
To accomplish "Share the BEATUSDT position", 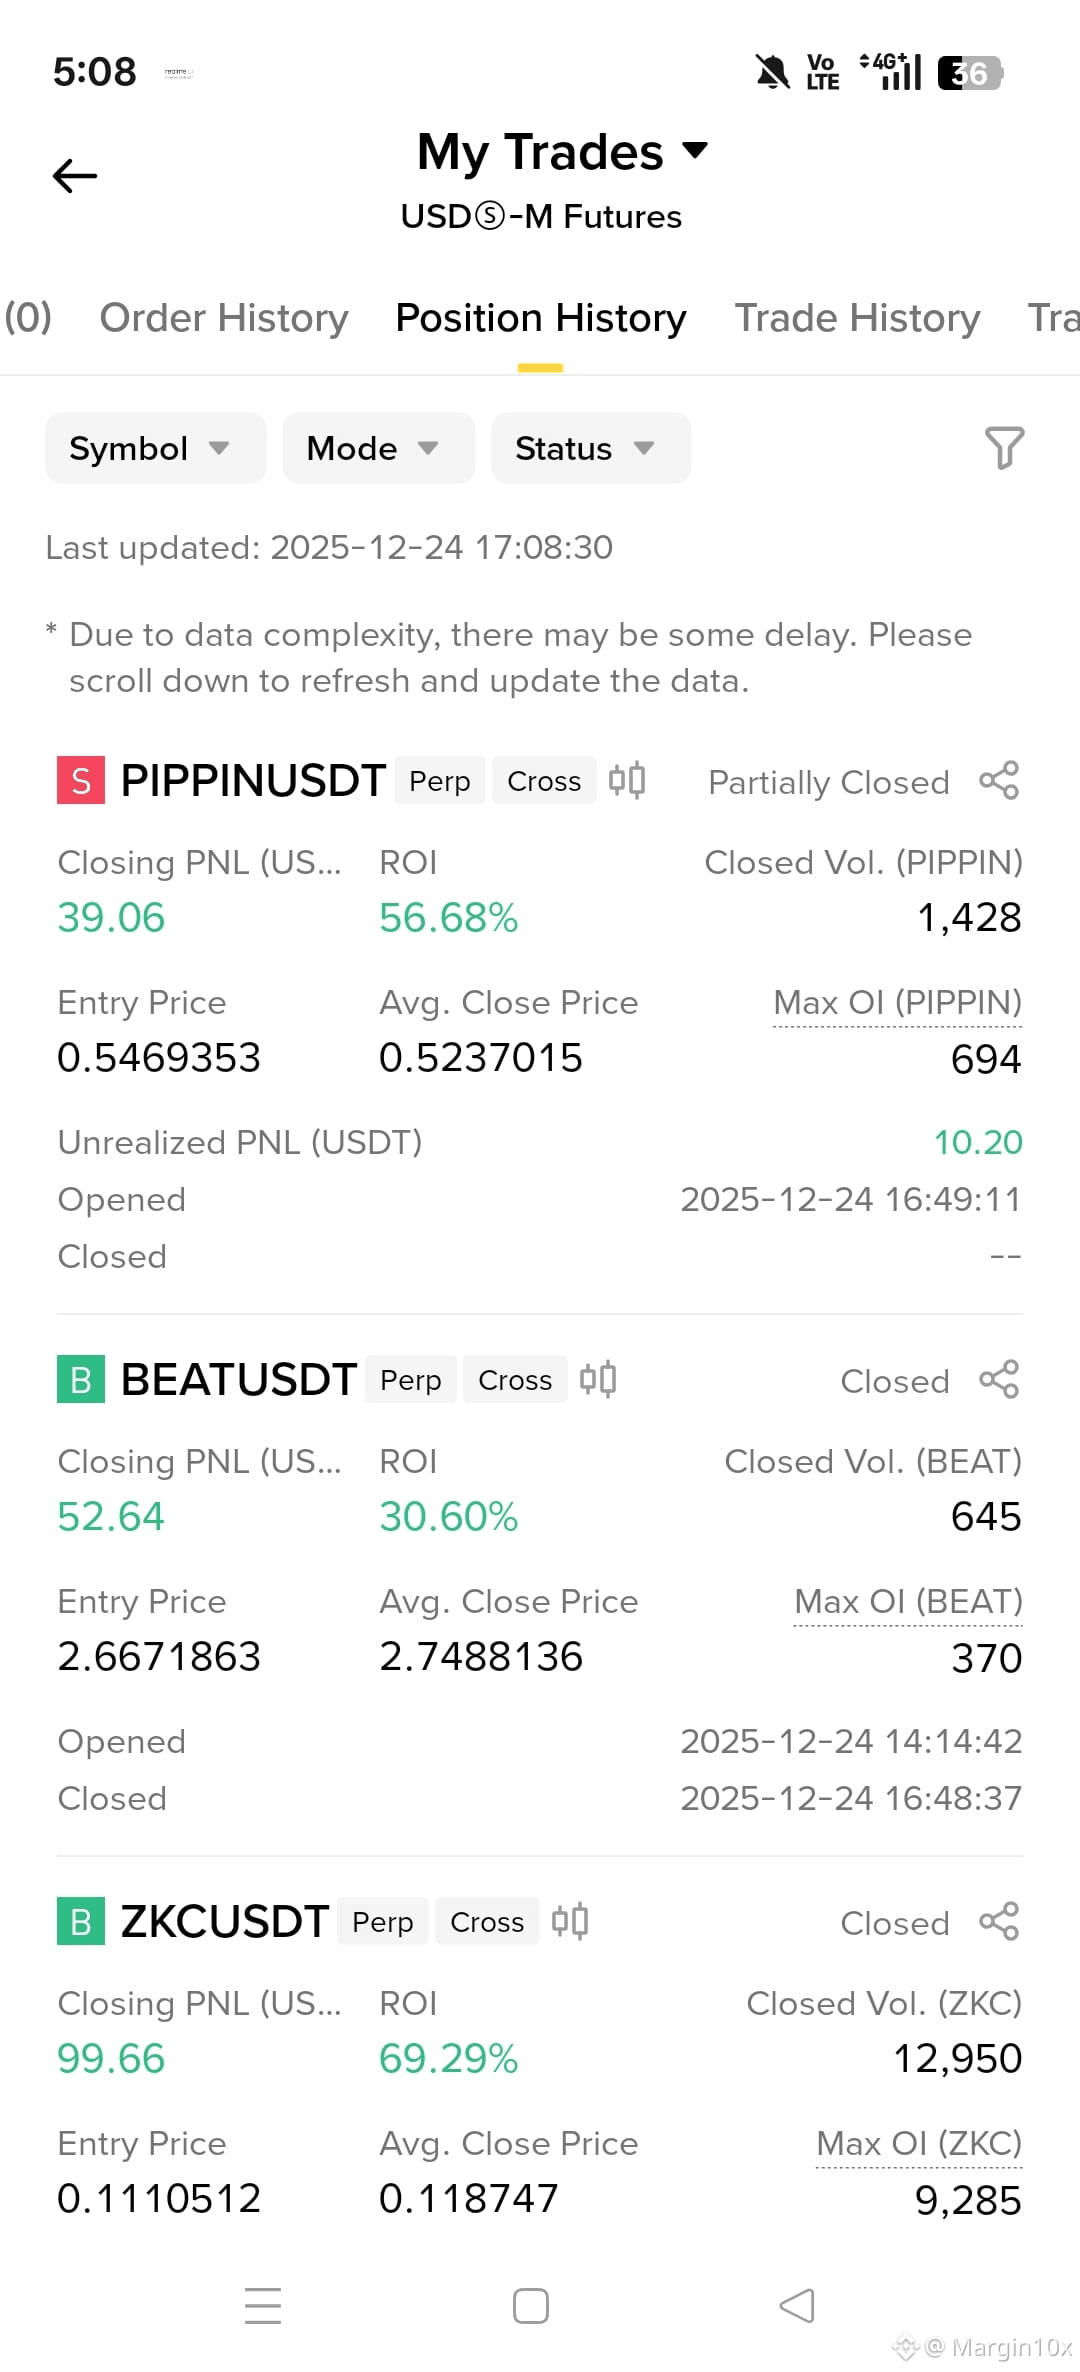I will 999,1380.
